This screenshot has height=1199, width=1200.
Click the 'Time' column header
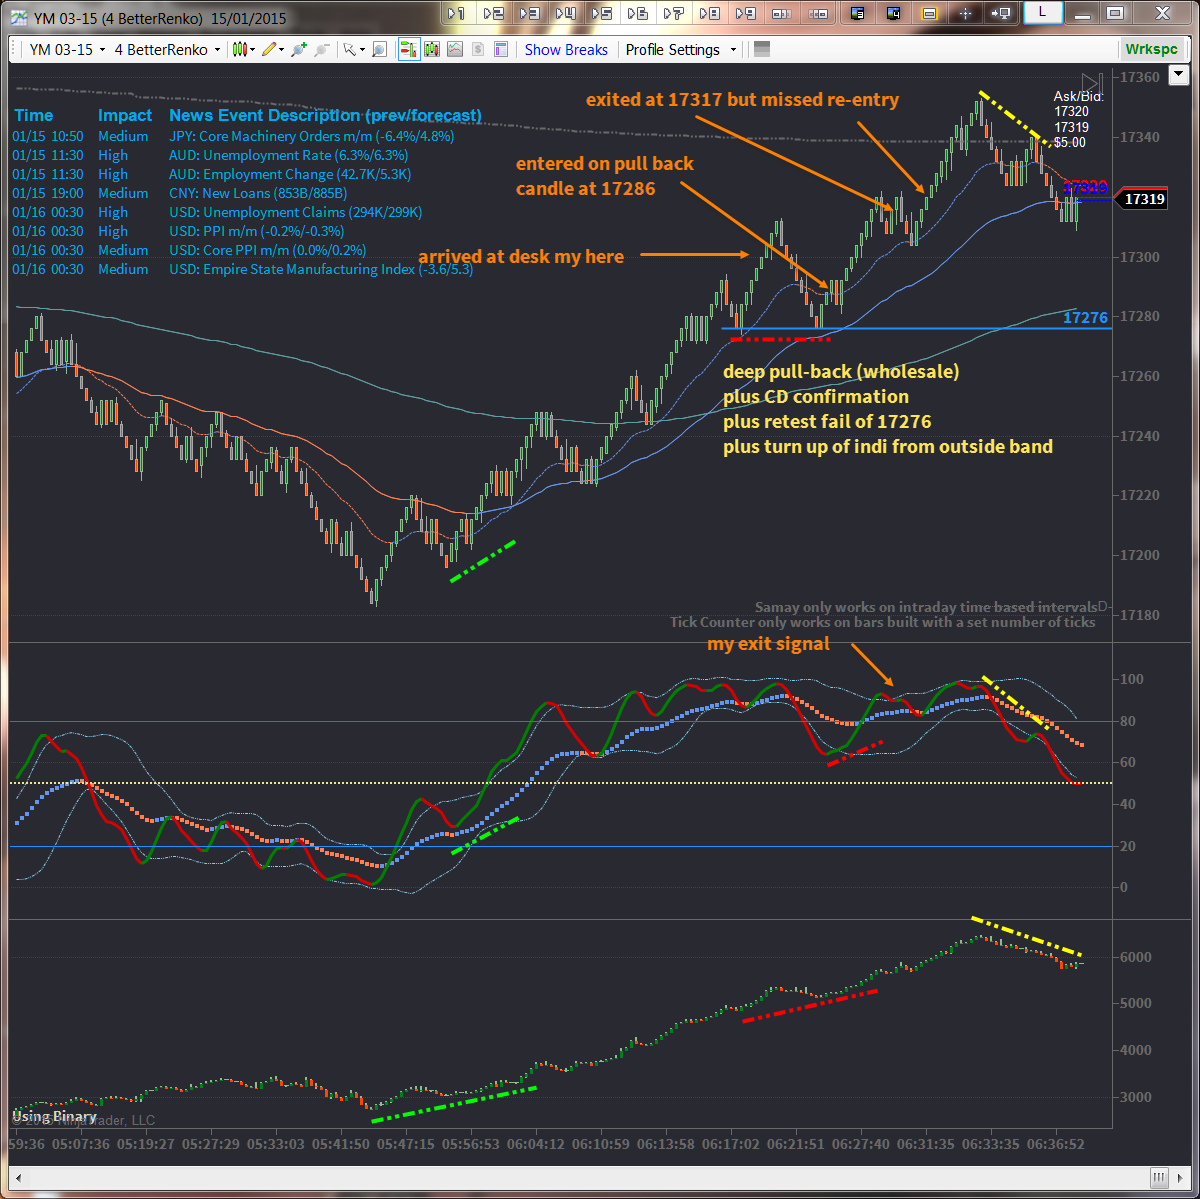33,115
